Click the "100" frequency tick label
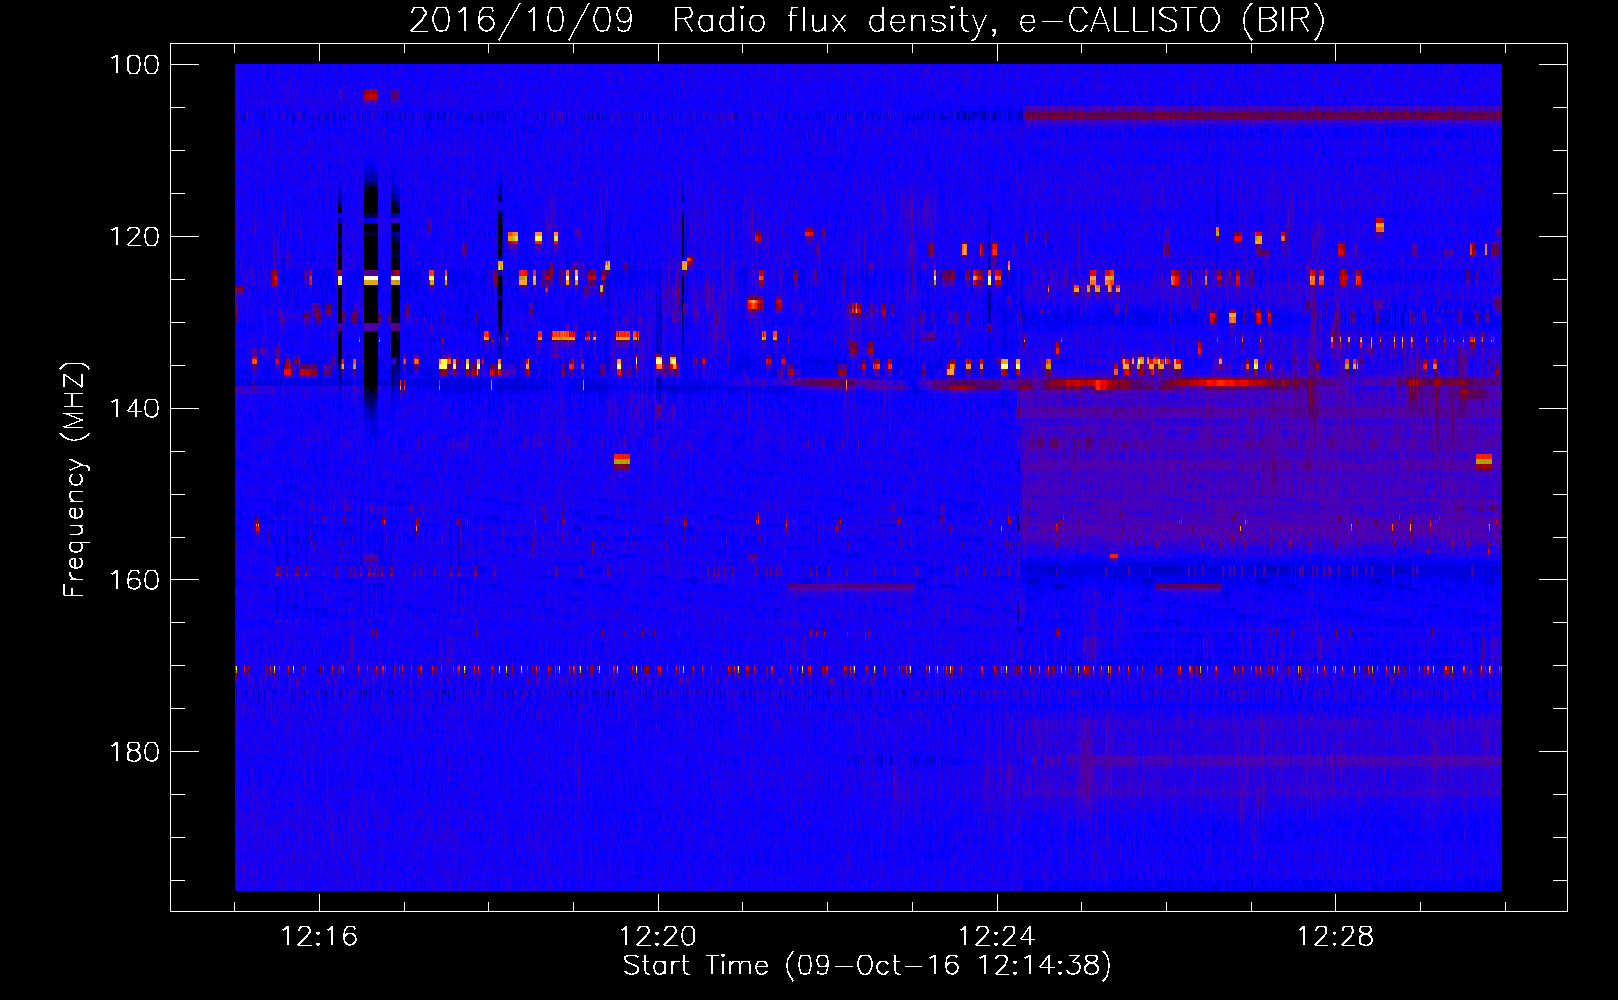This screenshot has height=1000, width=1618. (x=134, y=65)
